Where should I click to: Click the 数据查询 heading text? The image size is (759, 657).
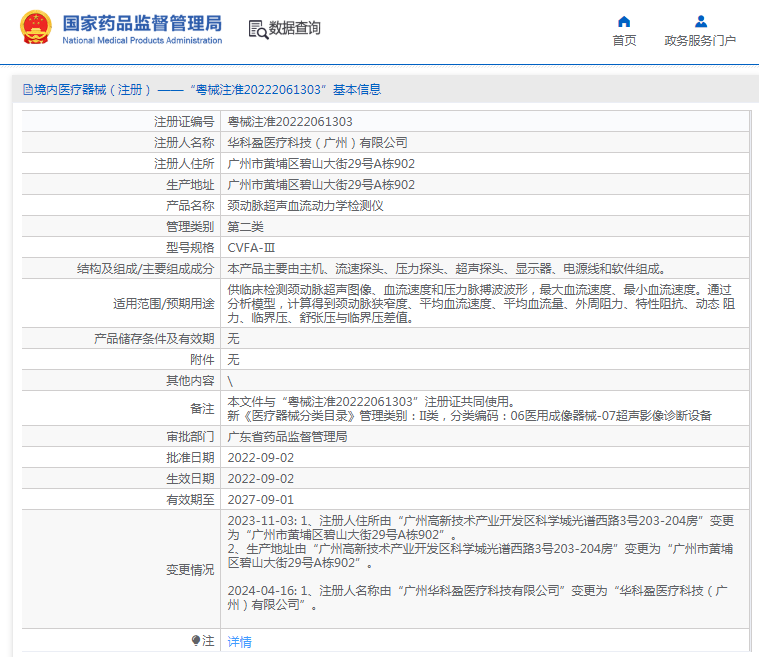tap(294, 28)
